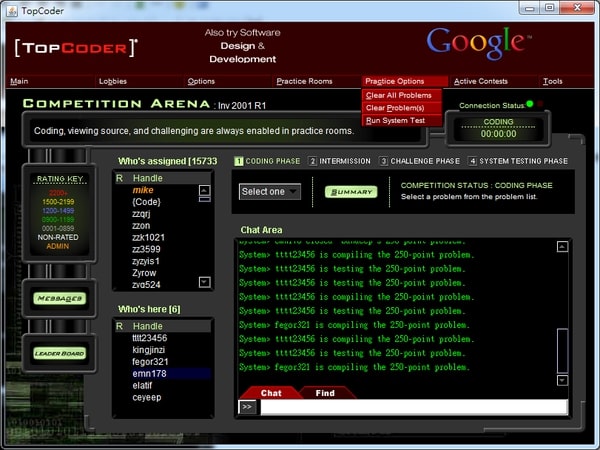
Task: Switch to the Chat tab
Action: (x=271, y=393)
